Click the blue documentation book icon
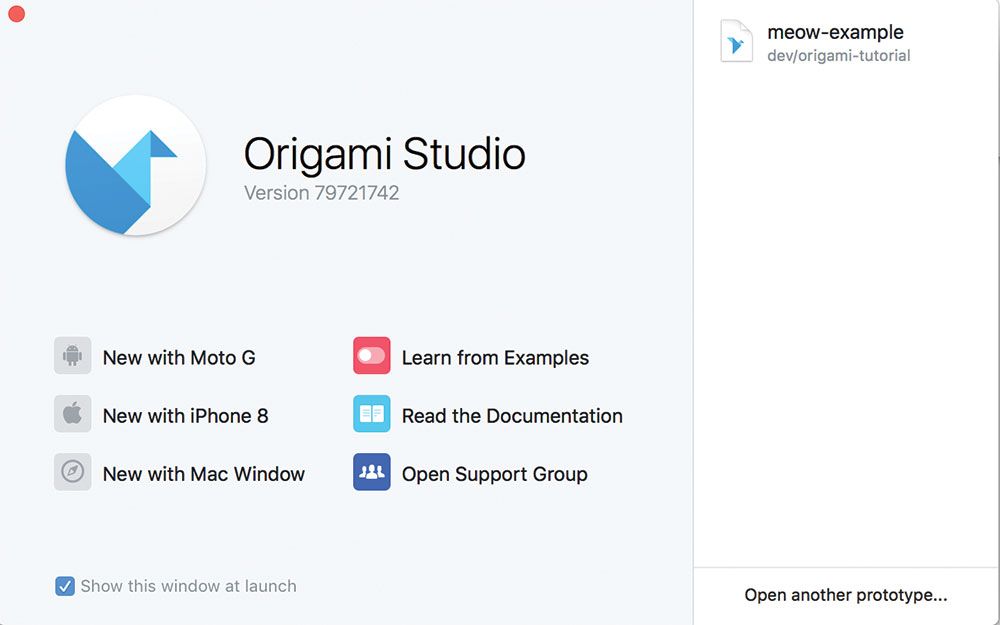Screen dimensions: 1000x625 tap(371, 414)
